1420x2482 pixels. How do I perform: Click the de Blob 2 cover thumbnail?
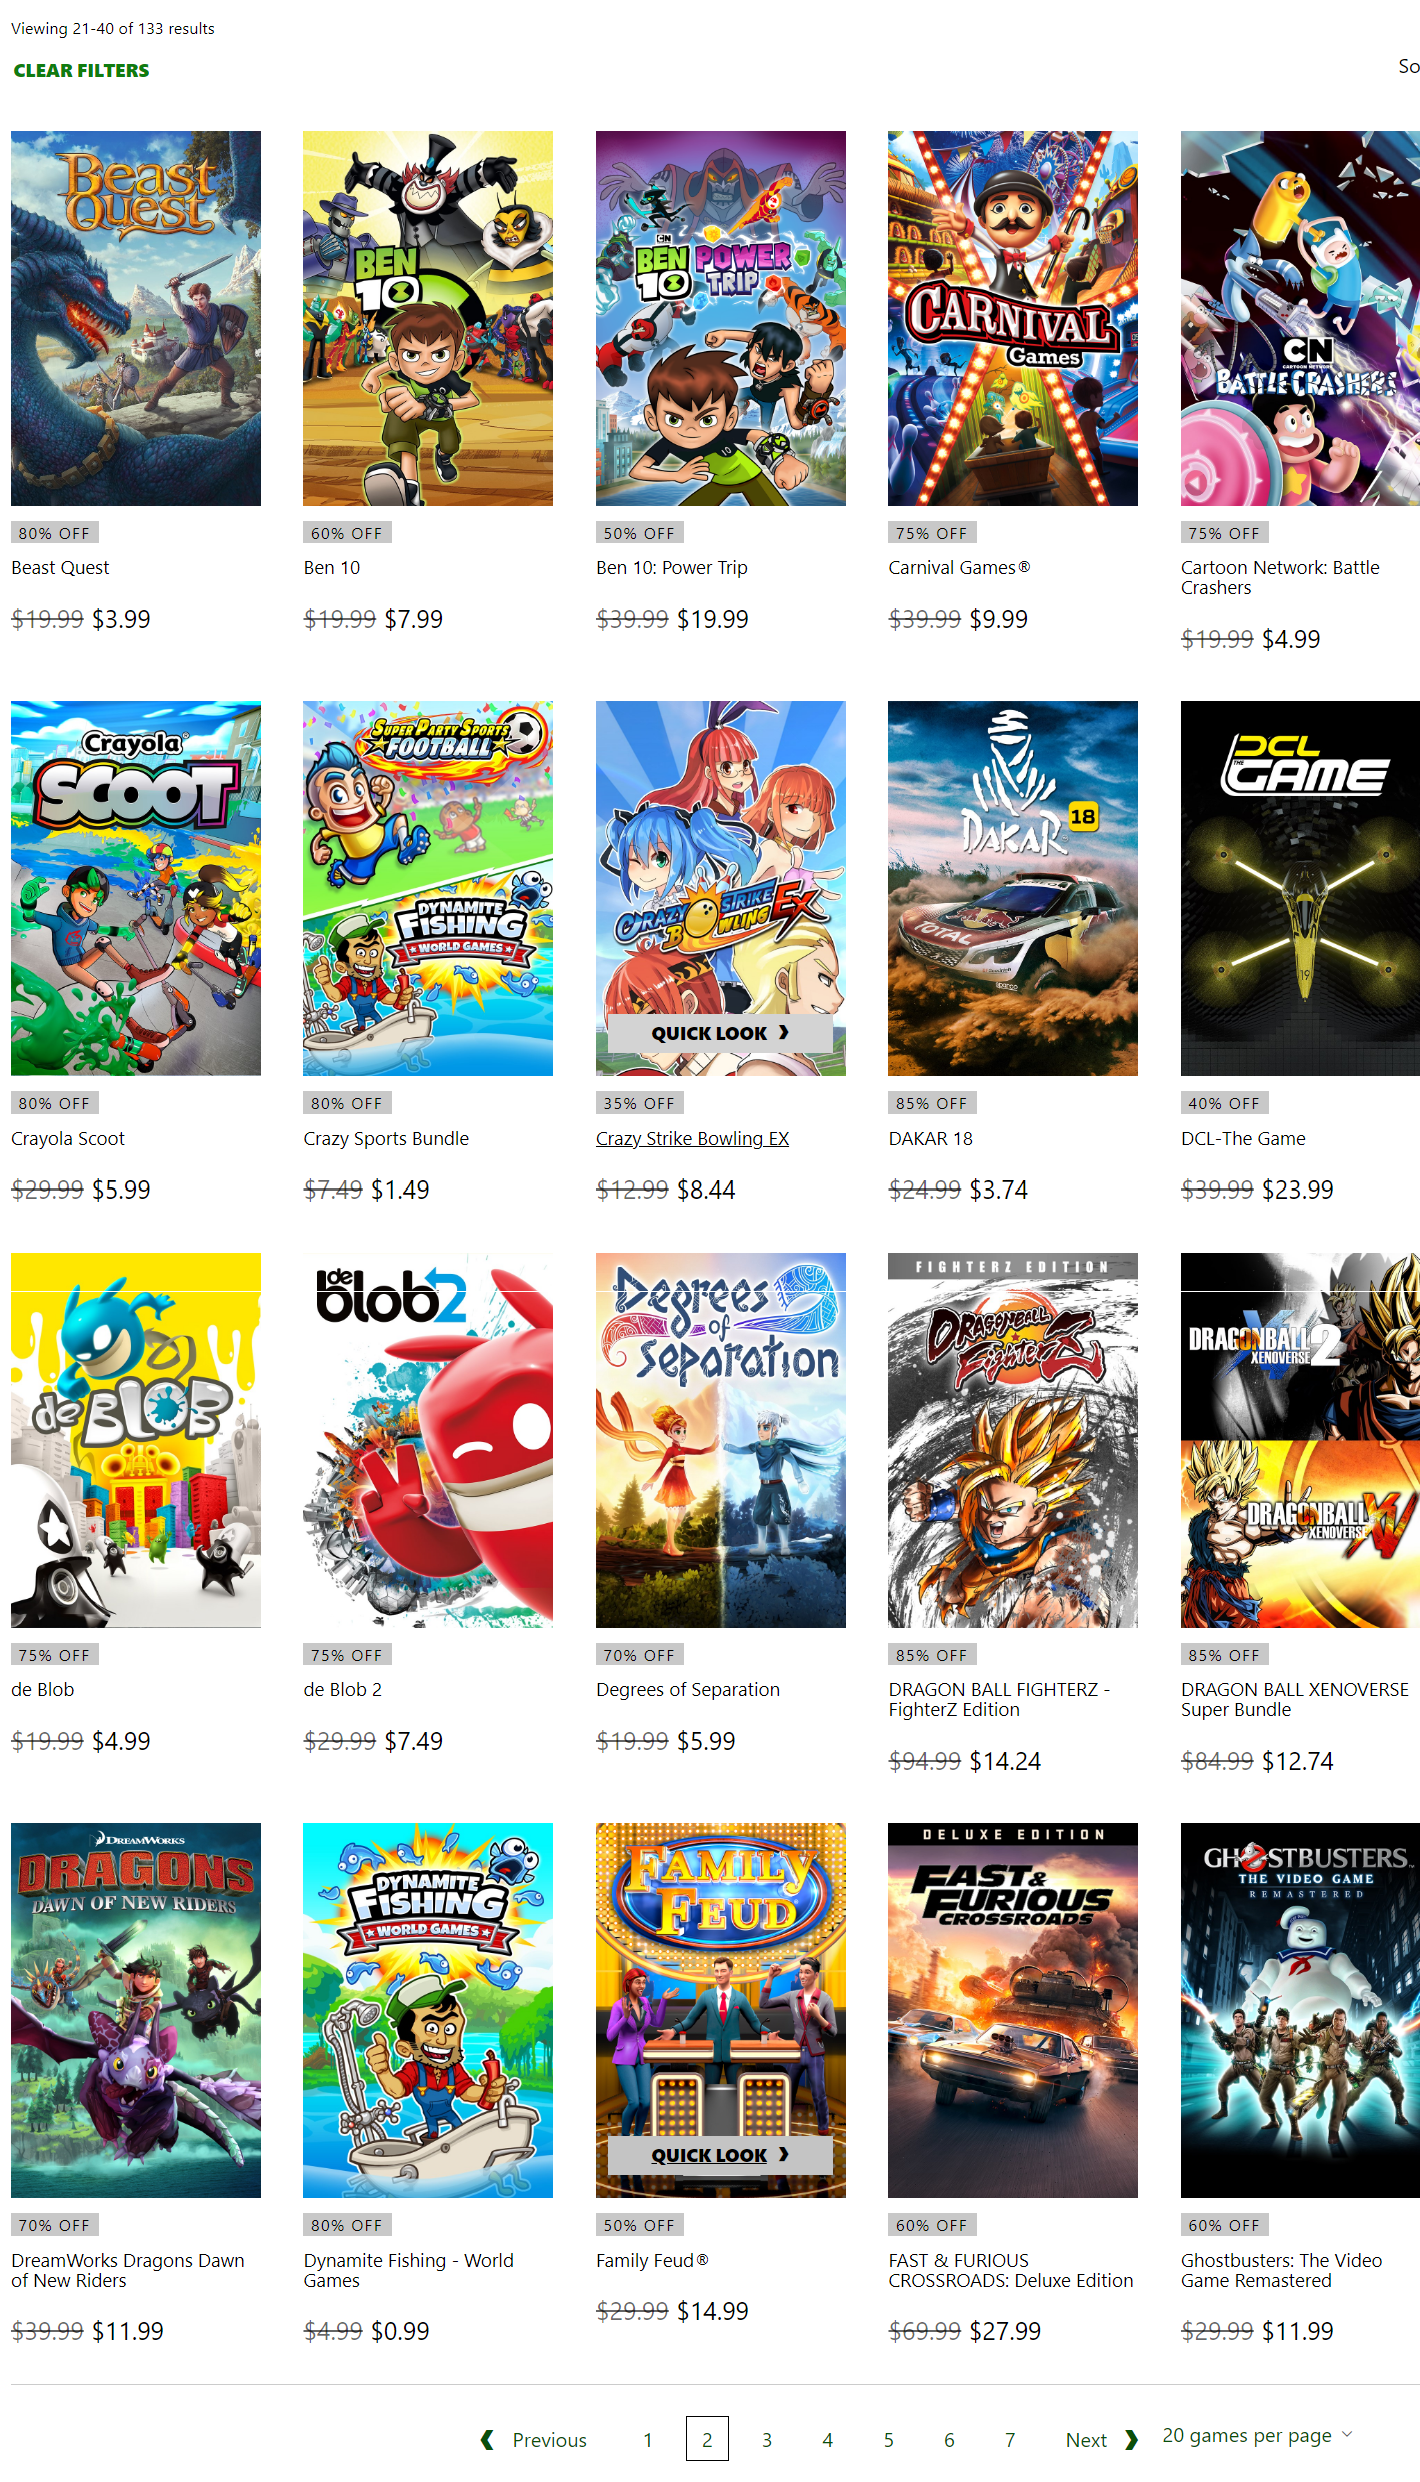pyautogui.click(x=428, y=1440)
